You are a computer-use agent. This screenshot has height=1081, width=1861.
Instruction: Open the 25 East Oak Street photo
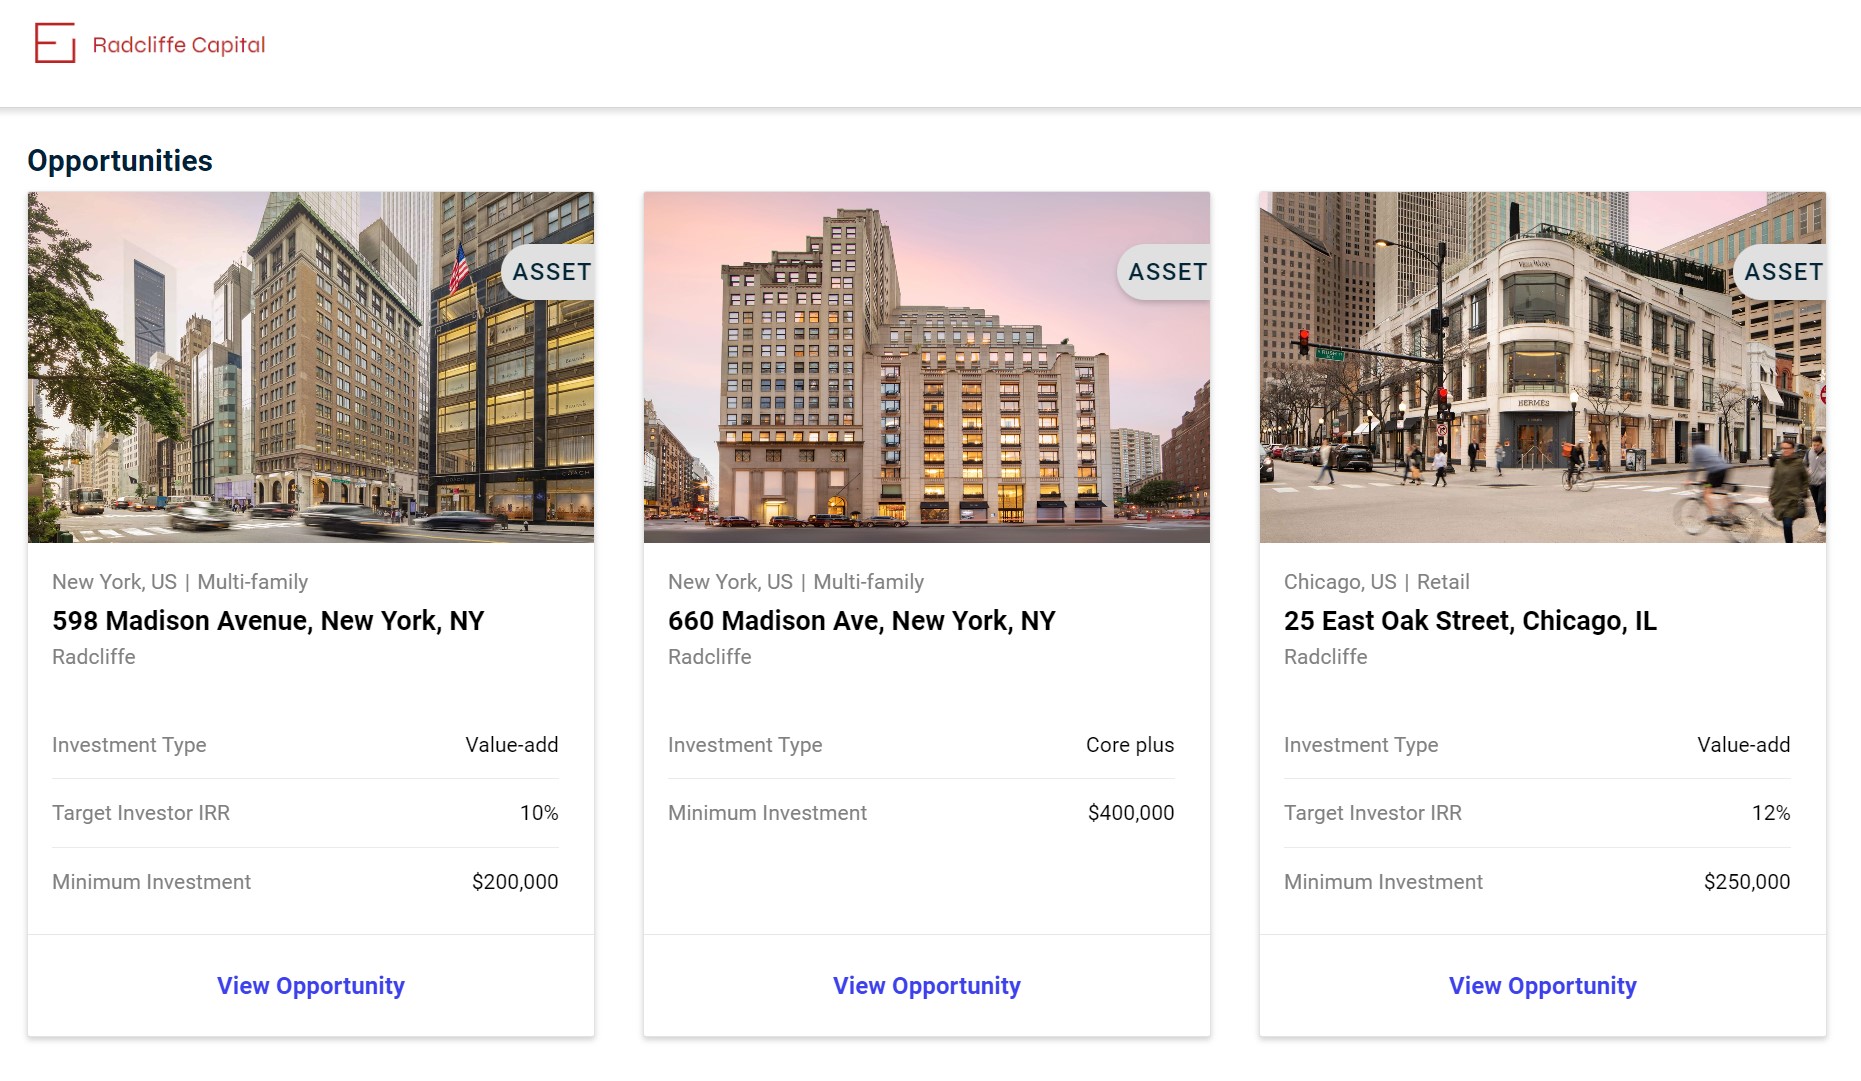coord(1542,367)
